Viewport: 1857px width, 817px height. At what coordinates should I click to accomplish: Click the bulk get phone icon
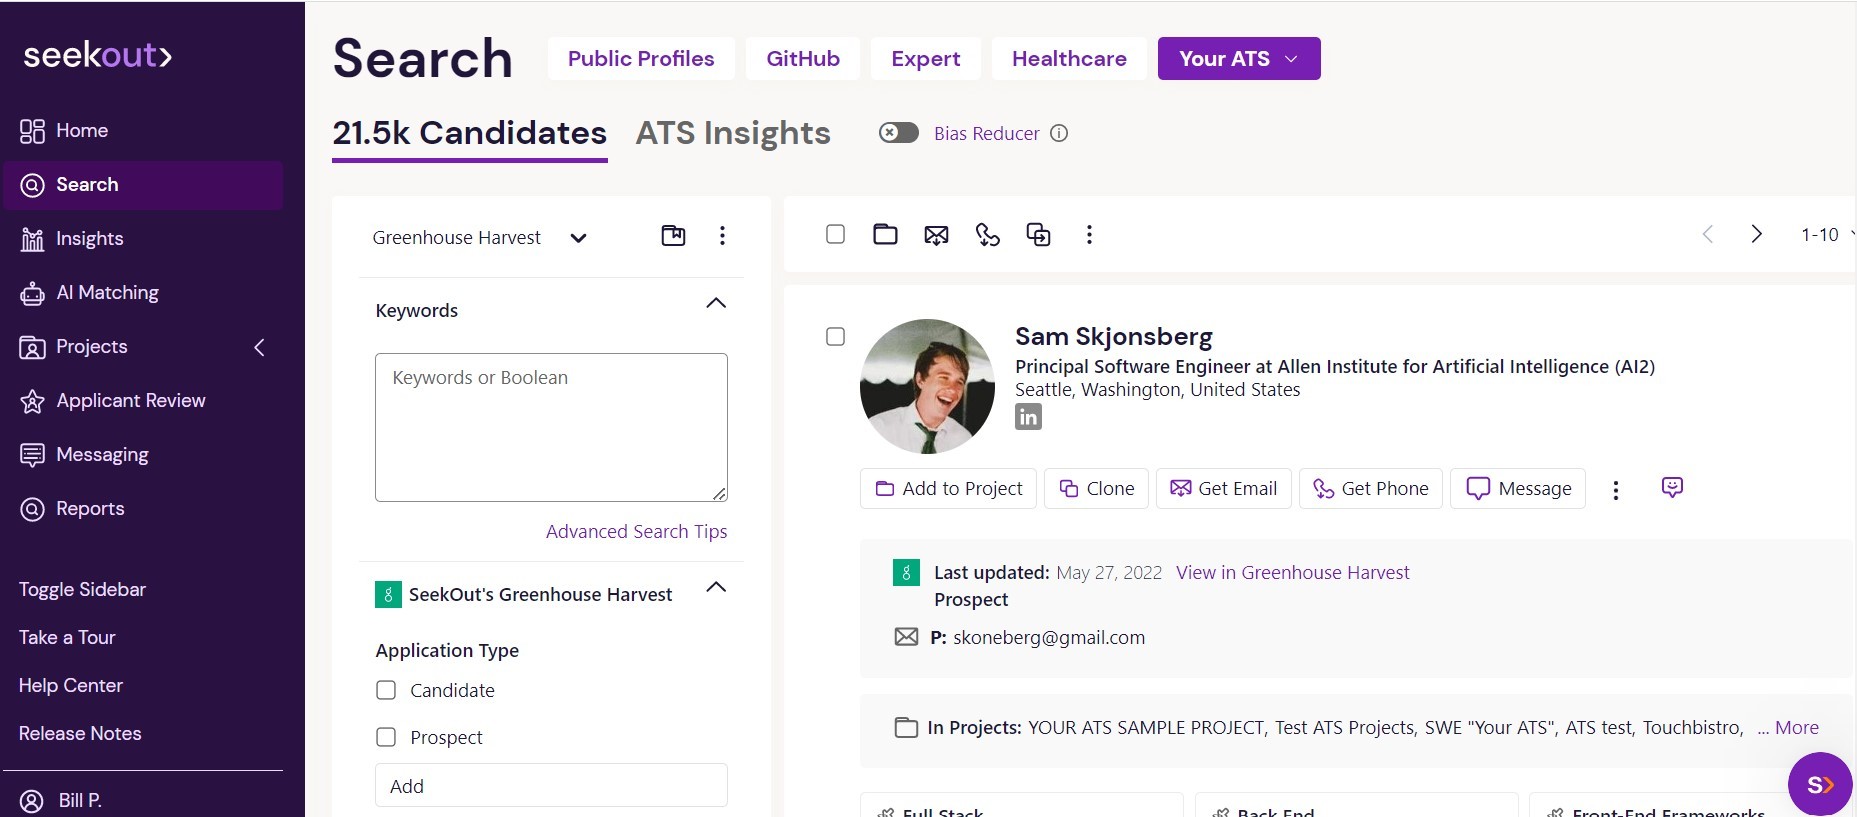click(x=987, y=235)
